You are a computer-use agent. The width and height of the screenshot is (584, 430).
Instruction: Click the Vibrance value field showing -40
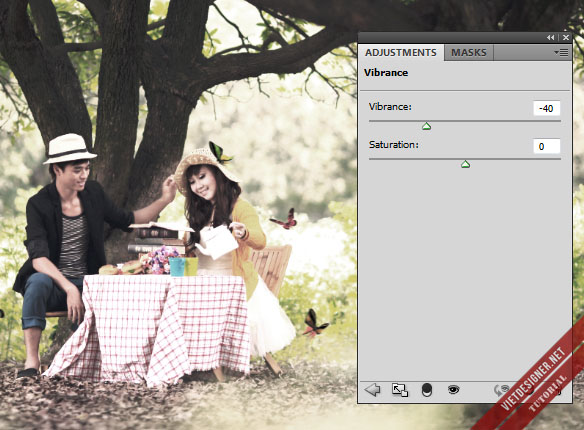point(546,108)
